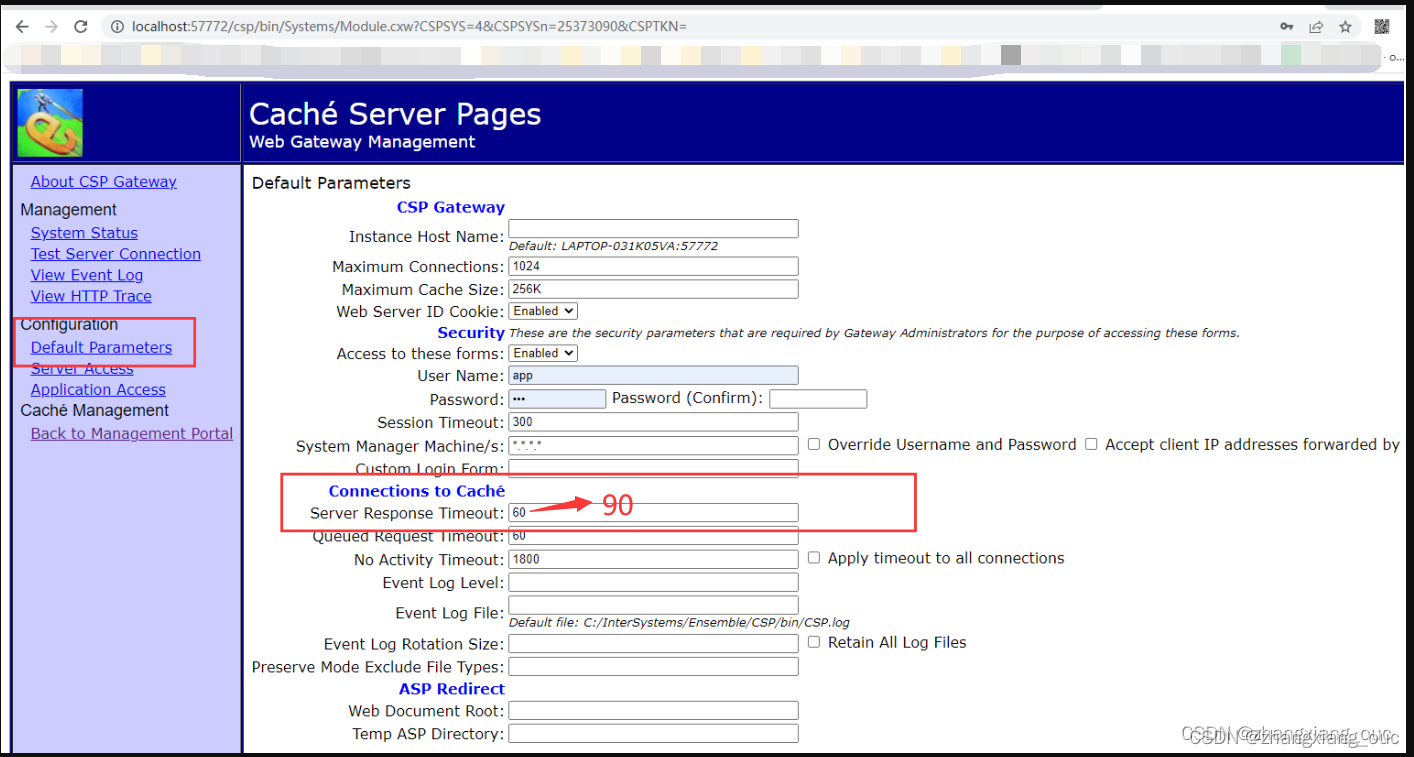1414x757 pixels.
Task: Click the share page icon
Action: pyautogui.click(x=1316, y=26)
